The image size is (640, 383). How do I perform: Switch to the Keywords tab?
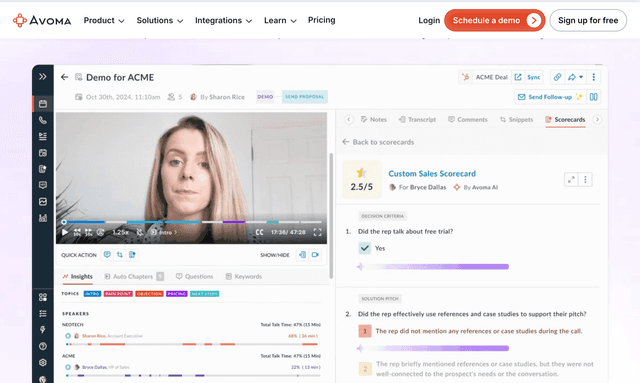click(244, 276)
